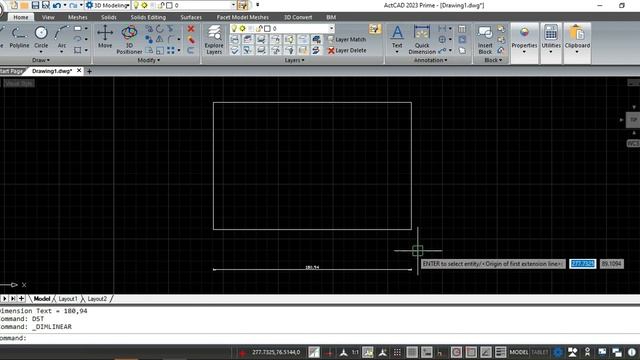The height and width of the screenshot is (360, 640).
Task: Click the Save icon in quick access toolbar
Action: [35, 5]
